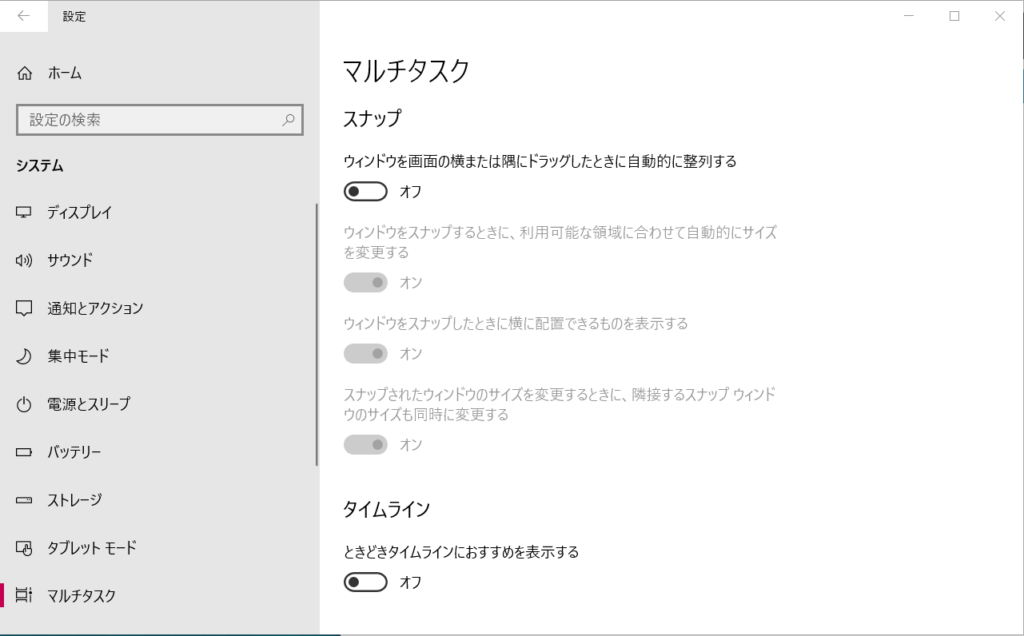Click the back arrow icon in title bar
Viewport: 1024px width, 636px height.
24,16
